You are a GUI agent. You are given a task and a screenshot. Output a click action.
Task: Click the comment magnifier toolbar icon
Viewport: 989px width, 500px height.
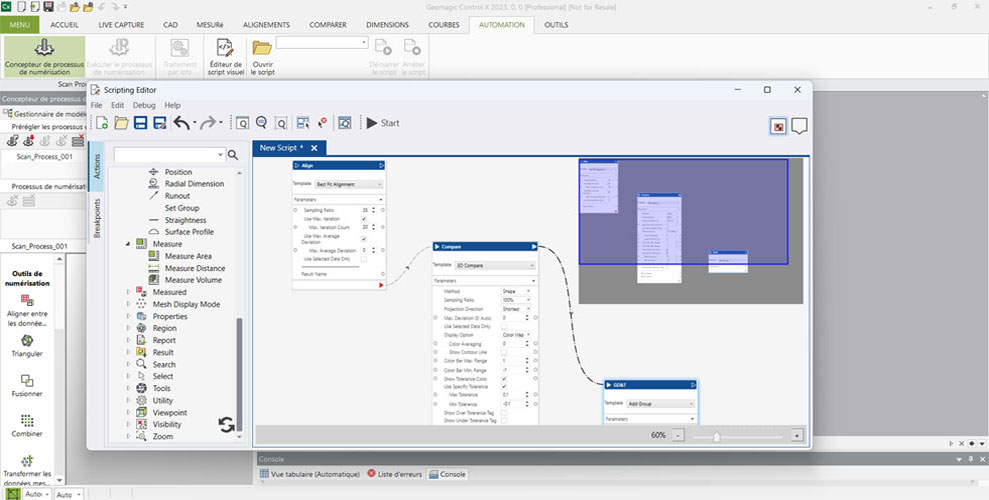point(261,123)
